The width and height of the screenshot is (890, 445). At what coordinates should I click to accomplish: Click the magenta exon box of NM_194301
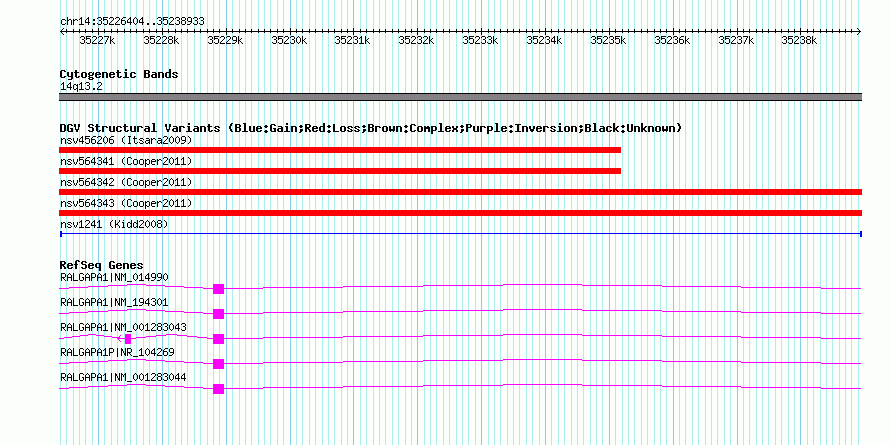pyautogui.click(x=219, y=314)
